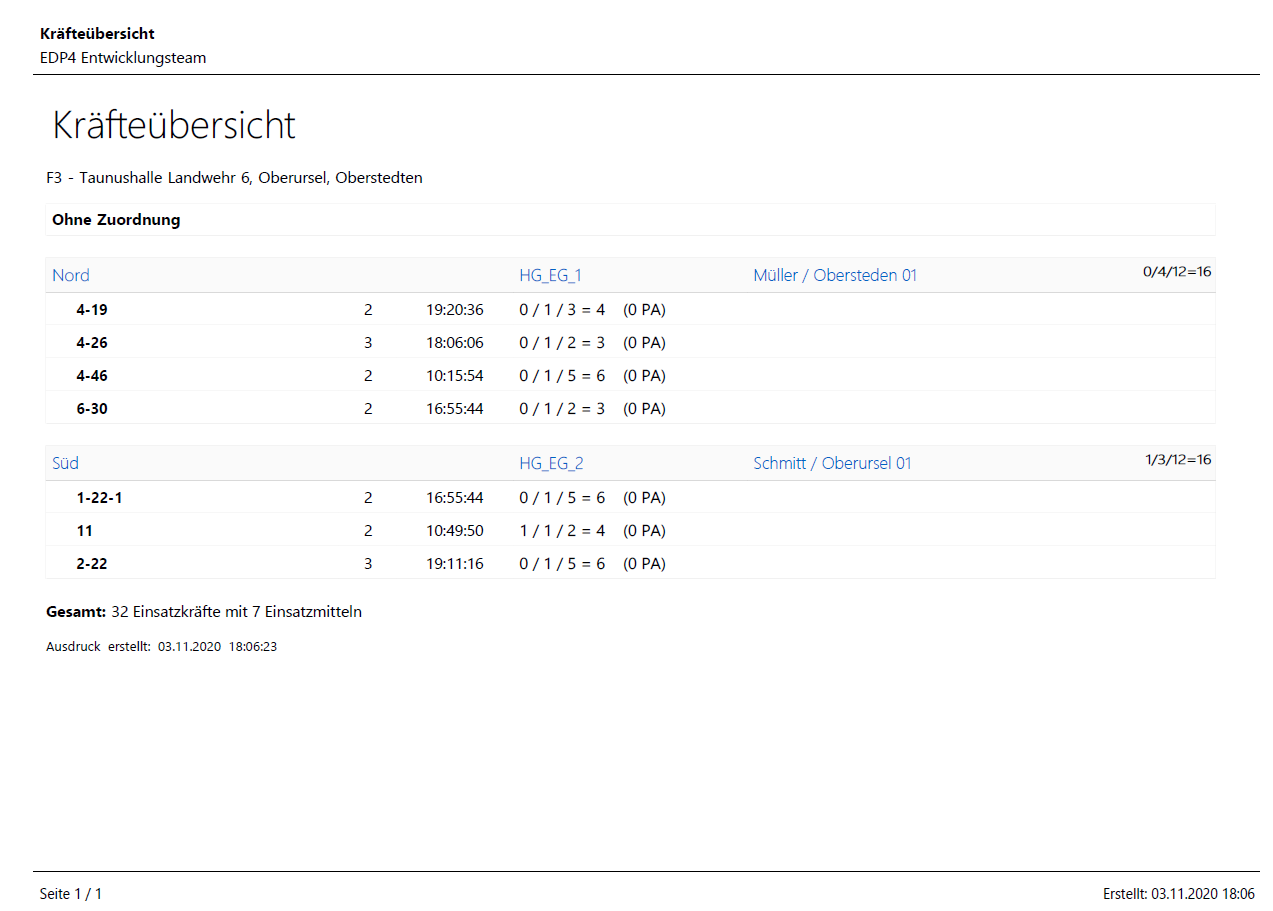Click the Nord section link
Image resolution: width=1273 pixels, height=911 pixels.
(71, 275)
